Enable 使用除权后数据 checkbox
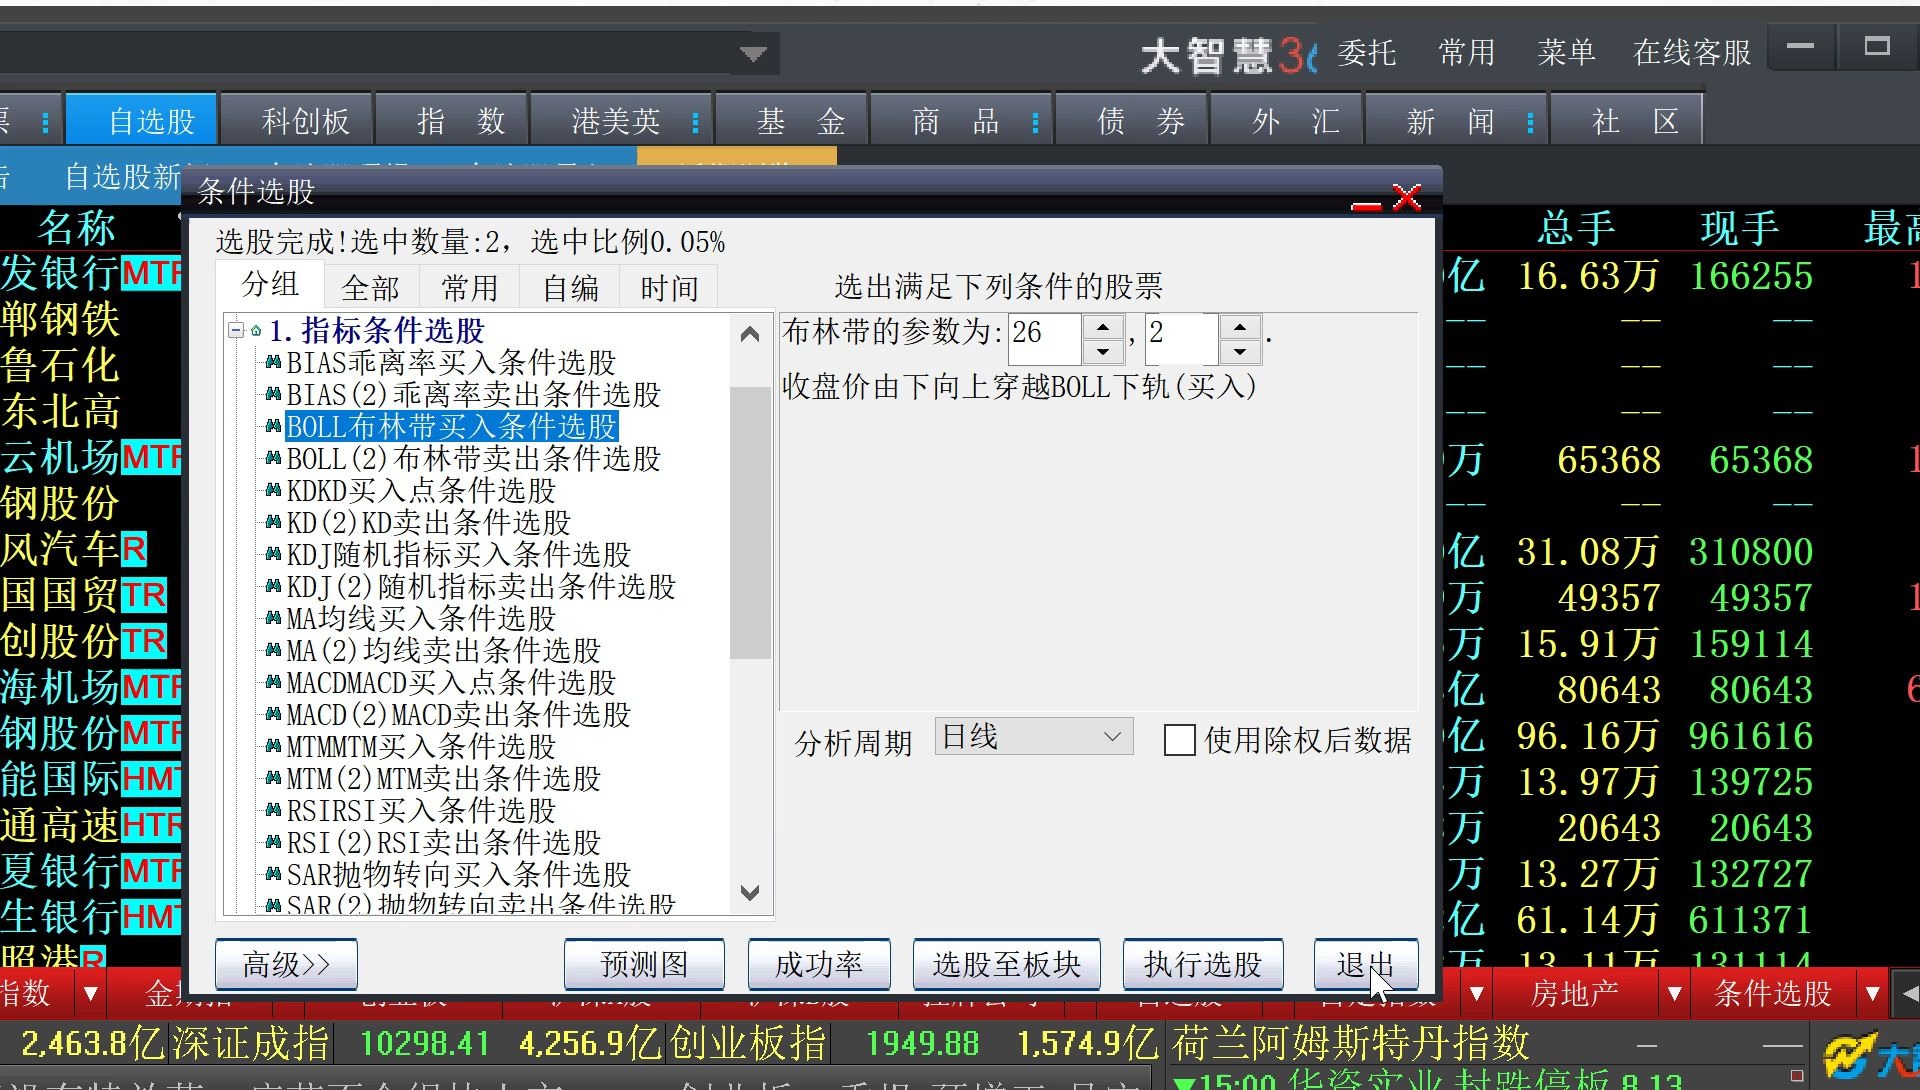 (1179, 740)
